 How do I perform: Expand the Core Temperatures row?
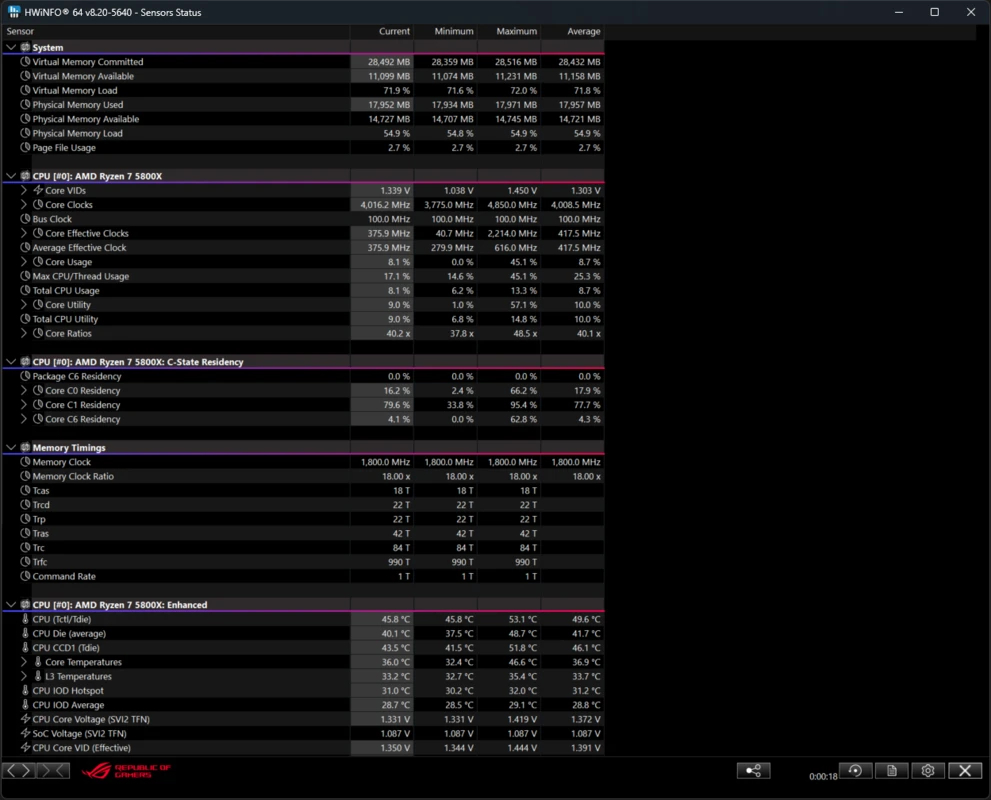[25, 662]
